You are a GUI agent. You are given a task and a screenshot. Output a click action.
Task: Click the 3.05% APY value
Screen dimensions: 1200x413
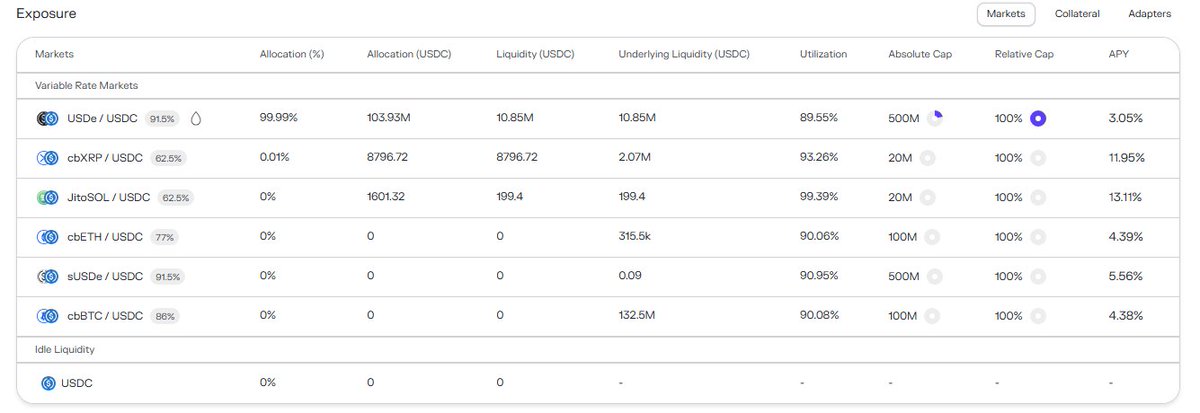click(1126, 118)
